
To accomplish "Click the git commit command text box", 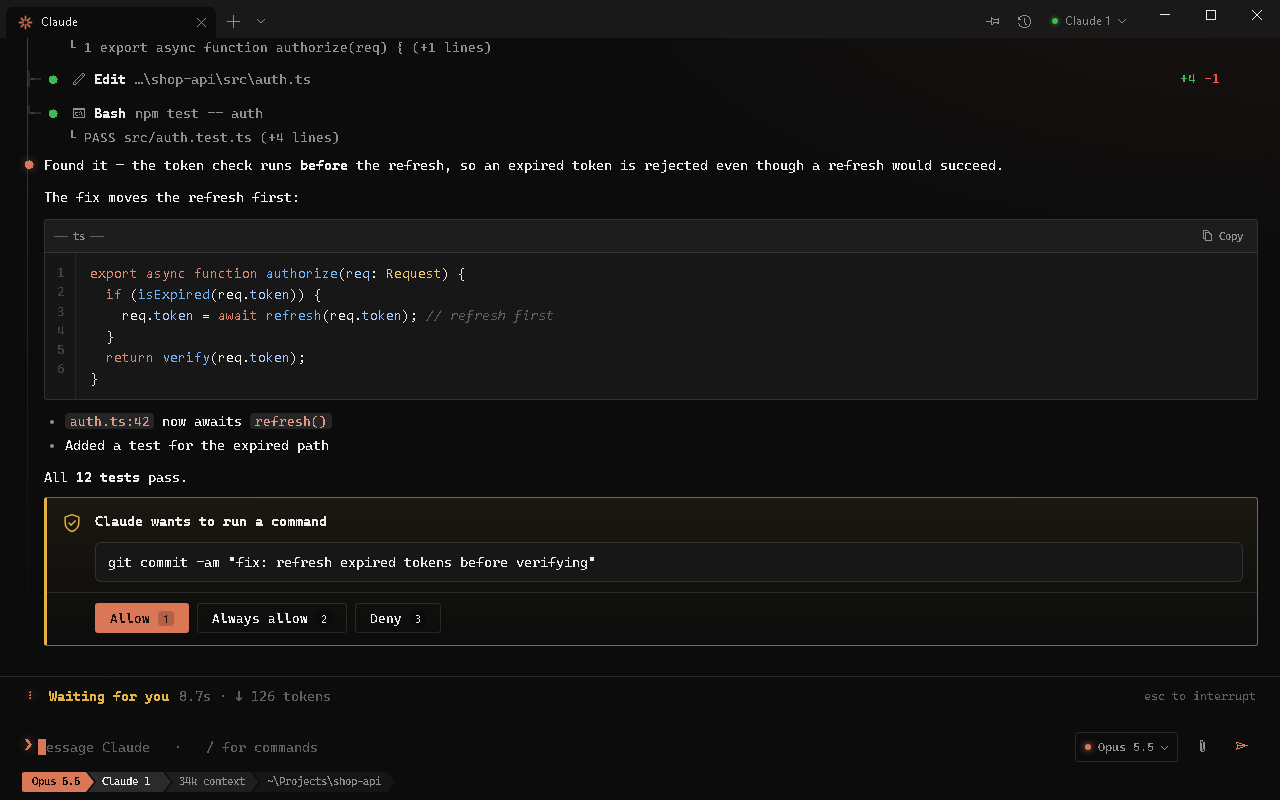I will [669, 562].
